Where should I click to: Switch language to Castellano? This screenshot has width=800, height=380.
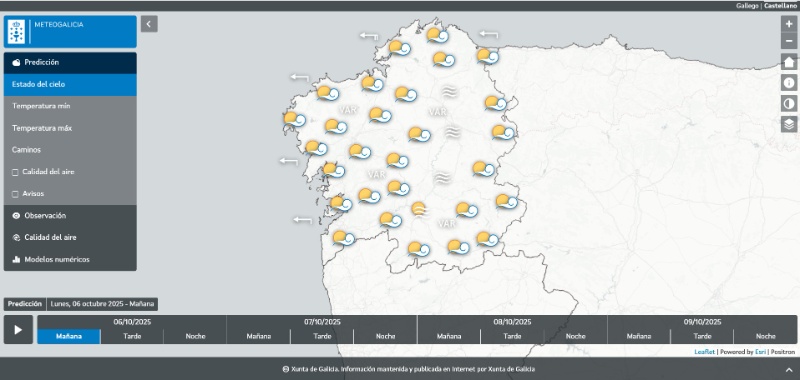780,6
